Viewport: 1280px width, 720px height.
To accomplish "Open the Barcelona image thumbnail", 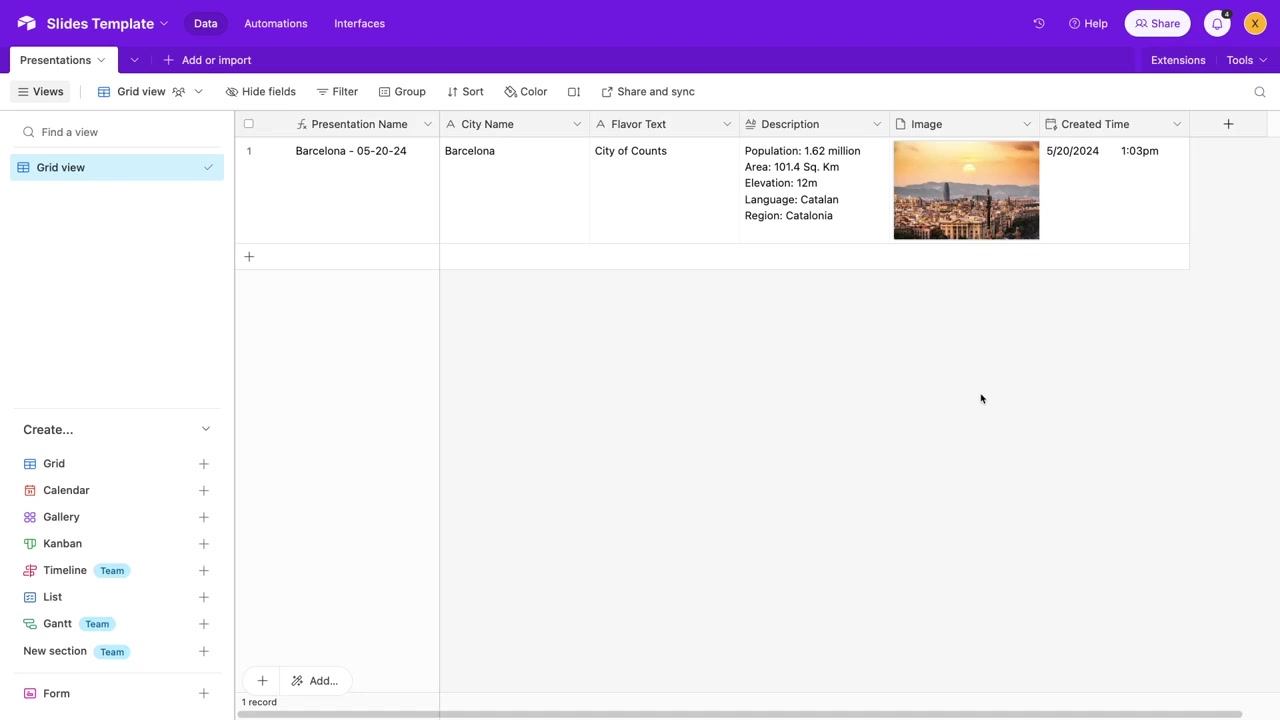I will click(966, 190).
